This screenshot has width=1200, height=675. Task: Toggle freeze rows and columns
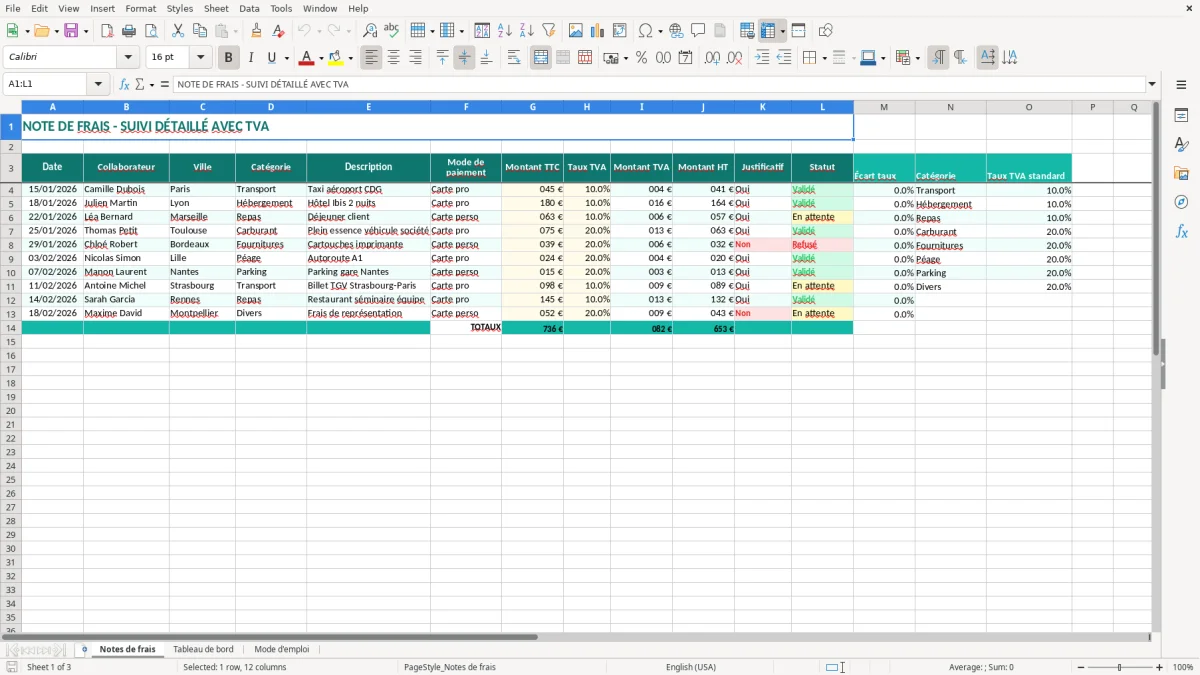pos(768,31)
